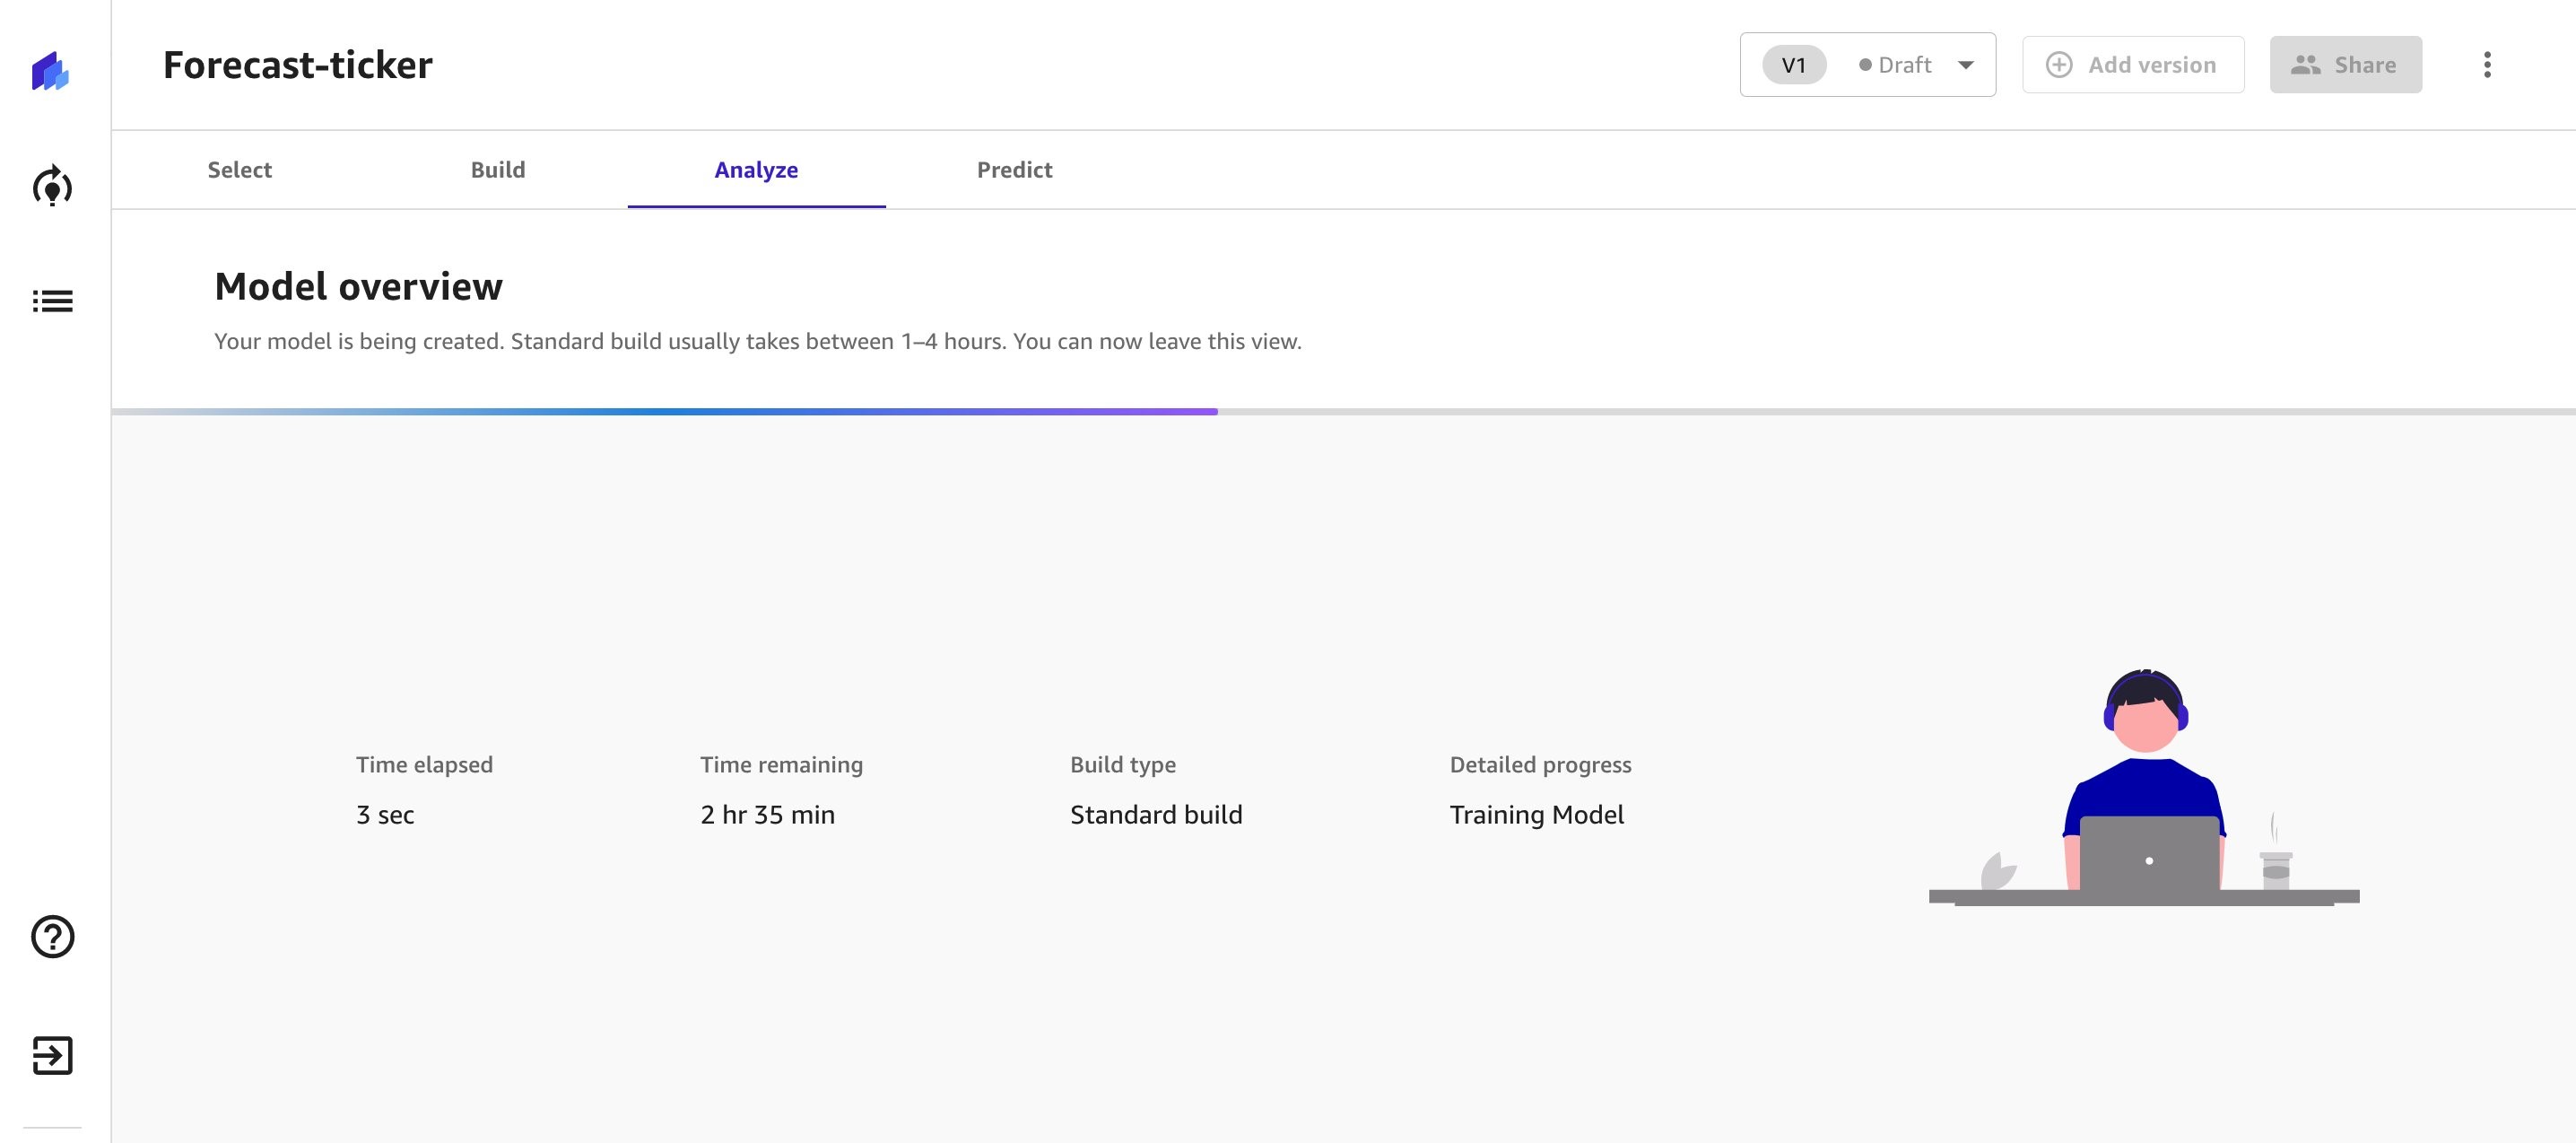Image resolution: width=2576 pixels, height=1143 pixels.
Task: Switch to the Select tab
Action: pyautogui.click(x=240, y=170)
